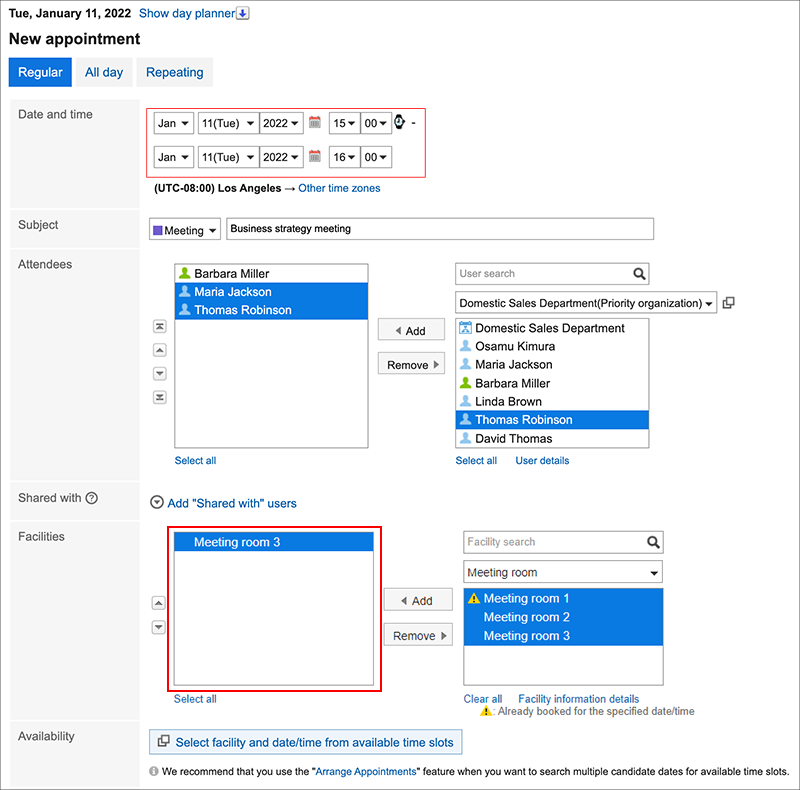Move selected attendees to top of list
The image size is (800, 790).
click(x=160, y=326)
